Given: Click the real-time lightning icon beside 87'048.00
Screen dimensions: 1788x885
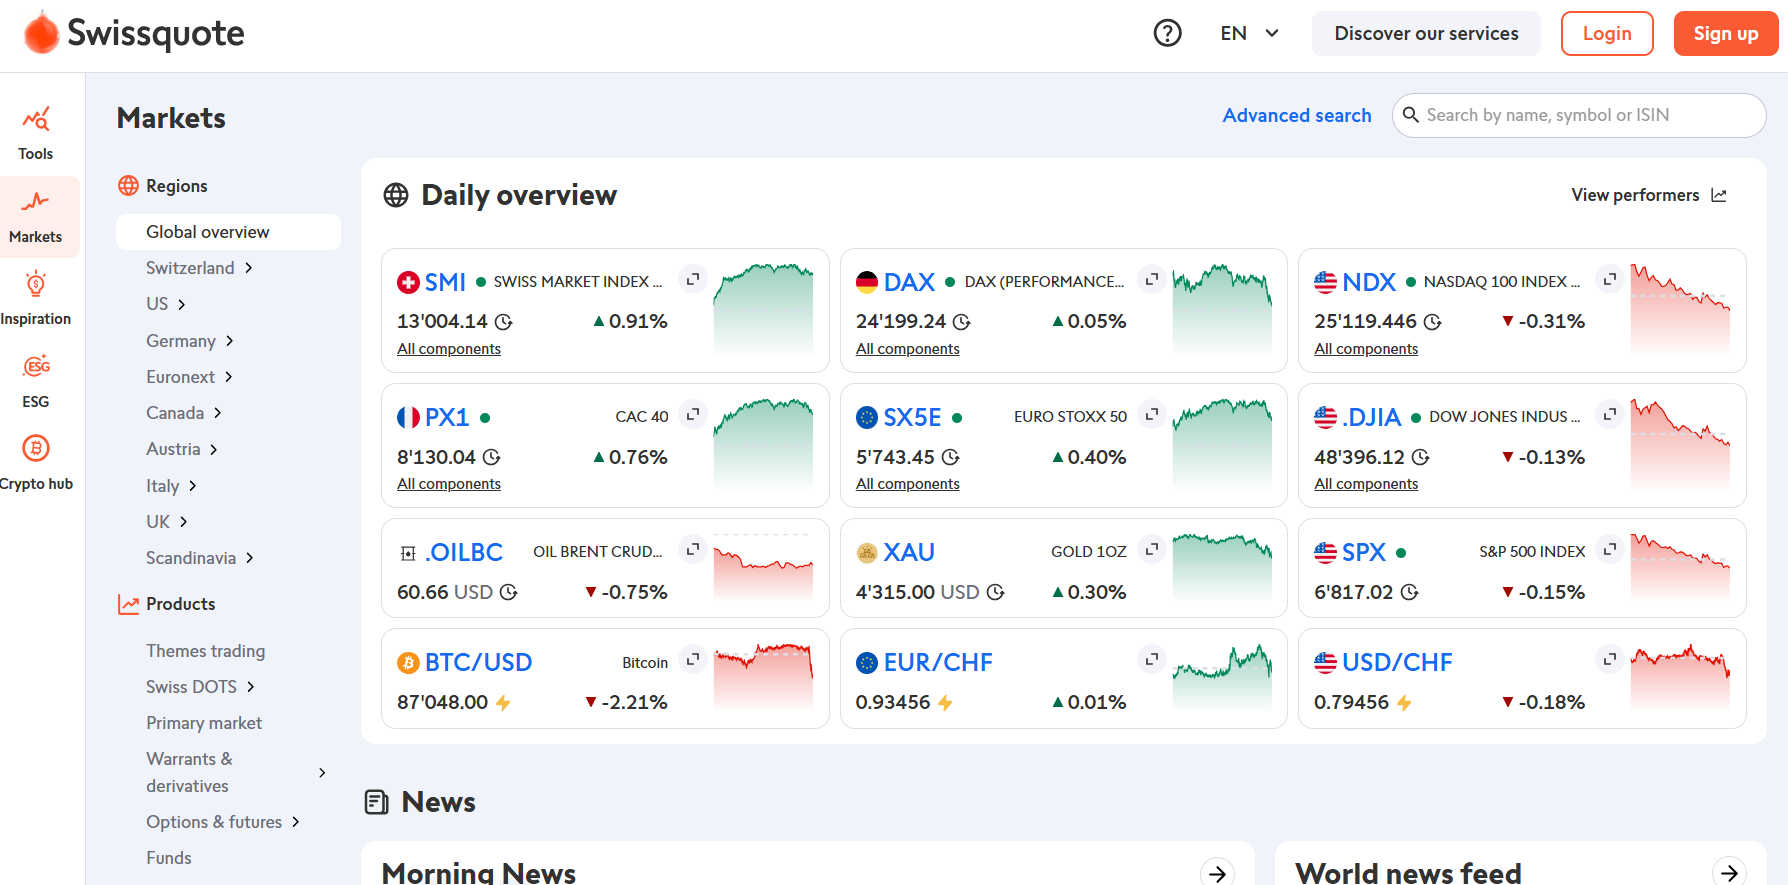Looking at the screenshot, I should [x=503, y=703].
